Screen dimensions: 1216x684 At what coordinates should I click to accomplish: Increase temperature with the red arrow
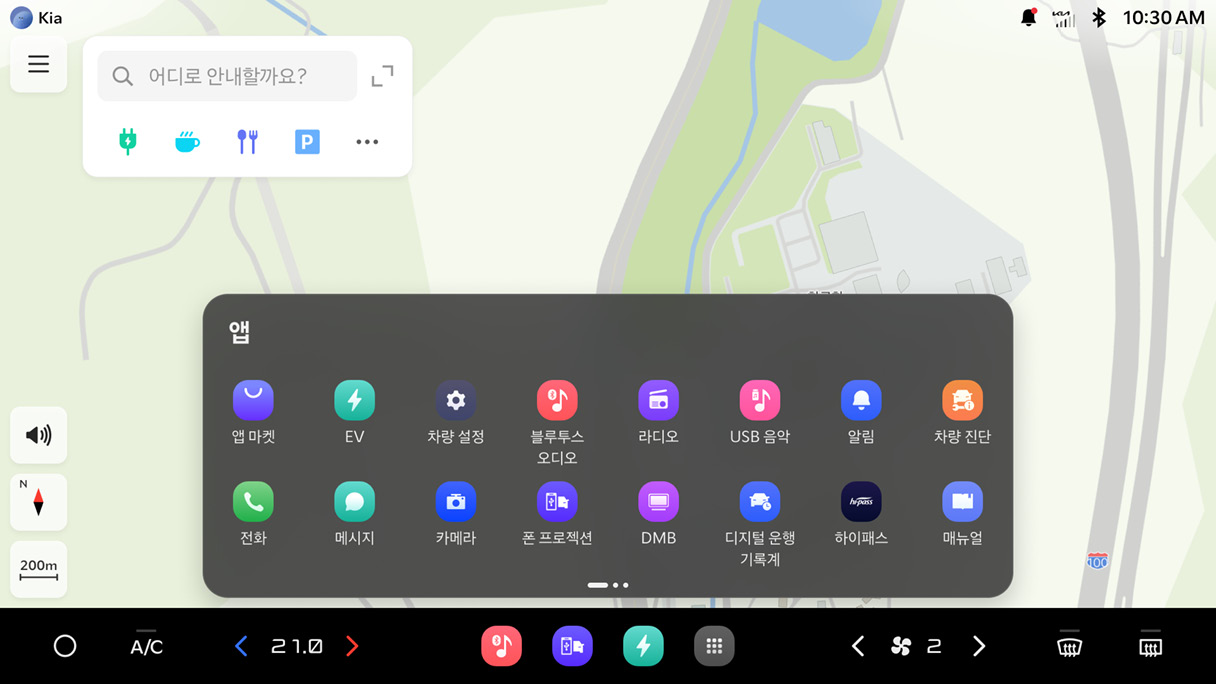[352, 646]
